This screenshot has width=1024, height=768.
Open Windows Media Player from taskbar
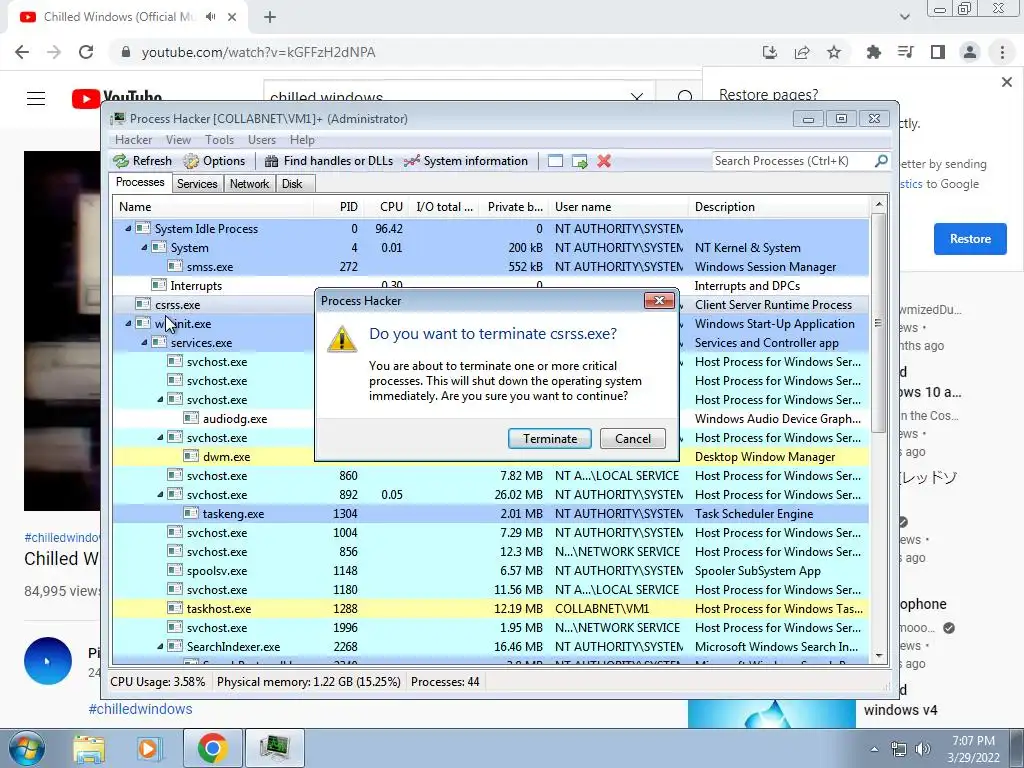click(148, 748)
